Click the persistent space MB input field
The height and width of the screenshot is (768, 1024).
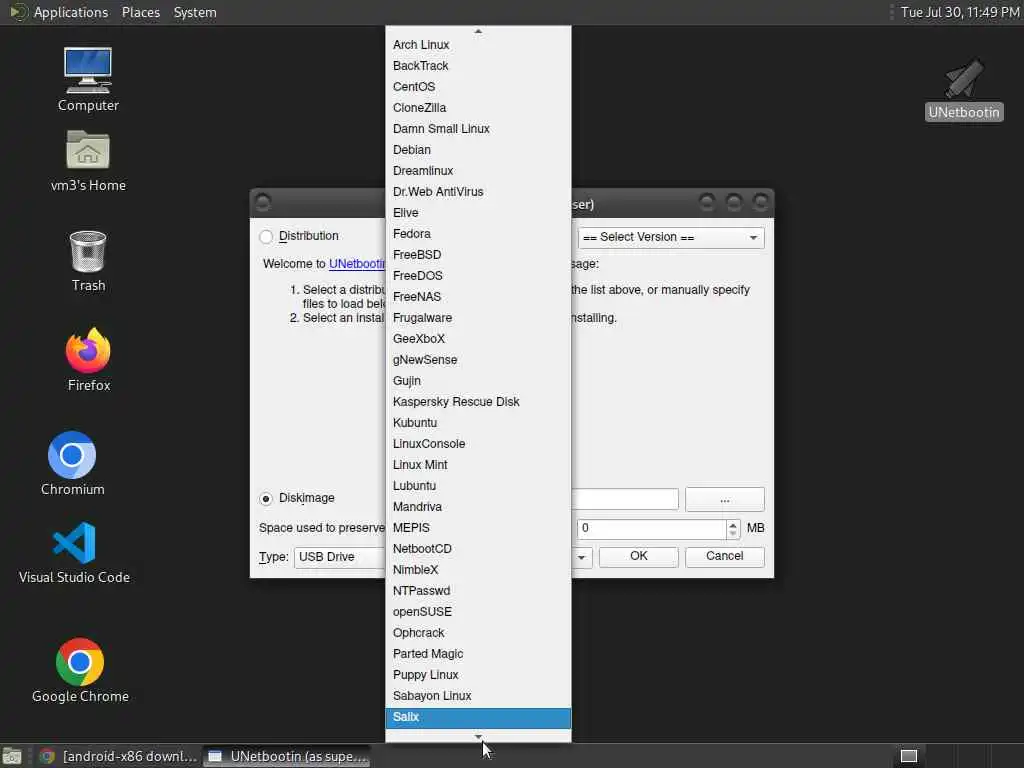coord(651,528)
